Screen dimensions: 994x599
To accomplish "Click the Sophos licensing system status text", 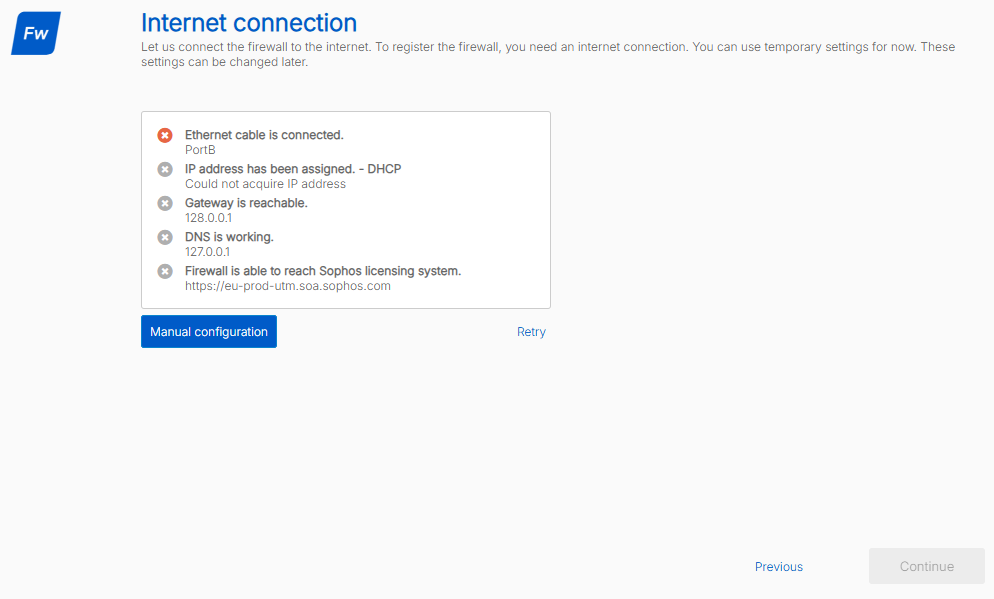I will point(323,271).
